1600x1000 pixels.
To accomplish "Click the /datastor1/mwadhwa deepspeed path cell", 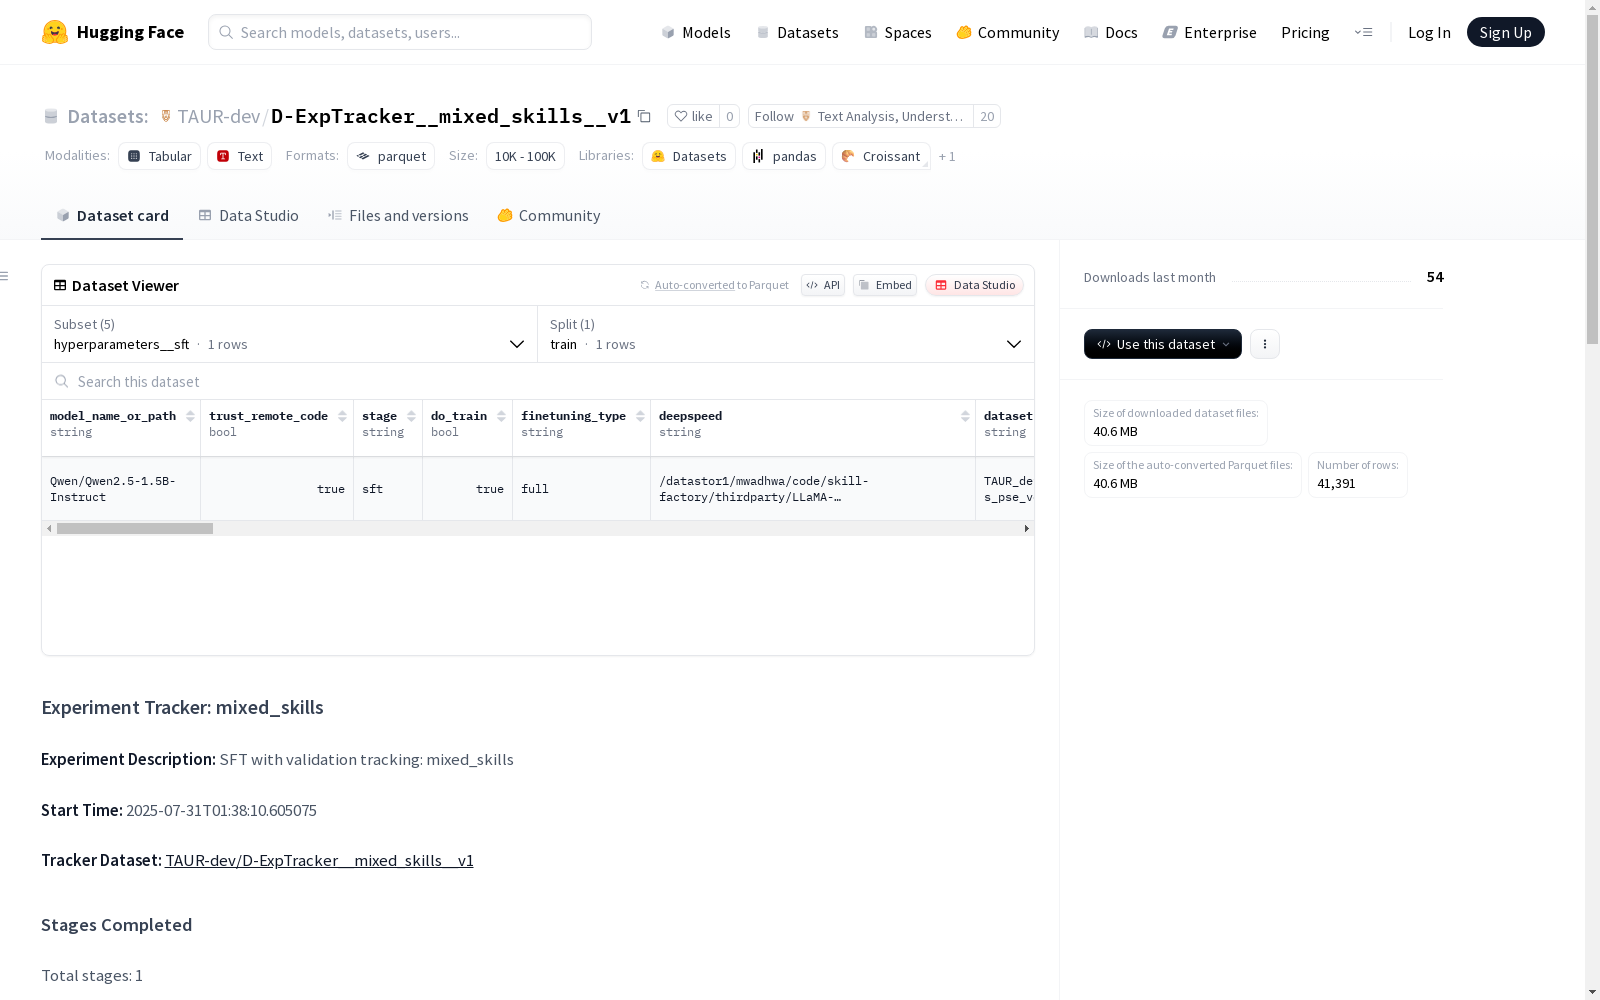I will click(813, 489).
